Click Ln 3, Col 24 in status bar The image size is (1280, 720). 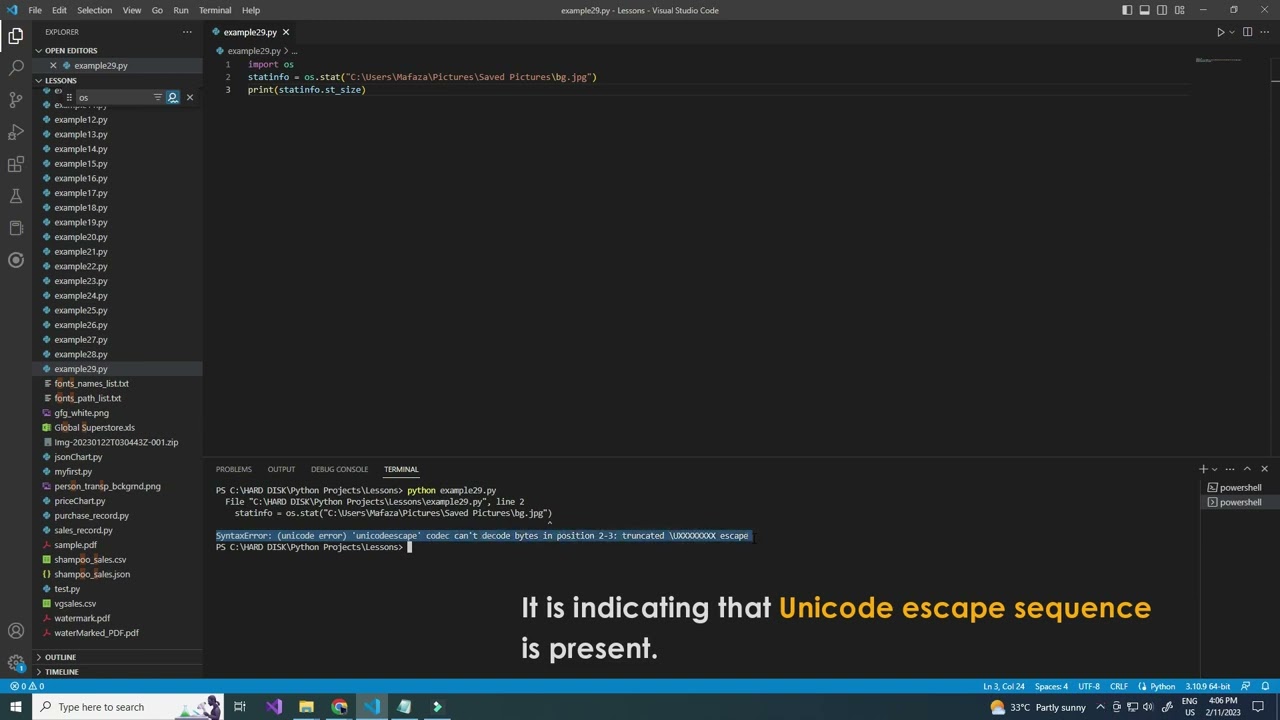tap(1003, 687)
